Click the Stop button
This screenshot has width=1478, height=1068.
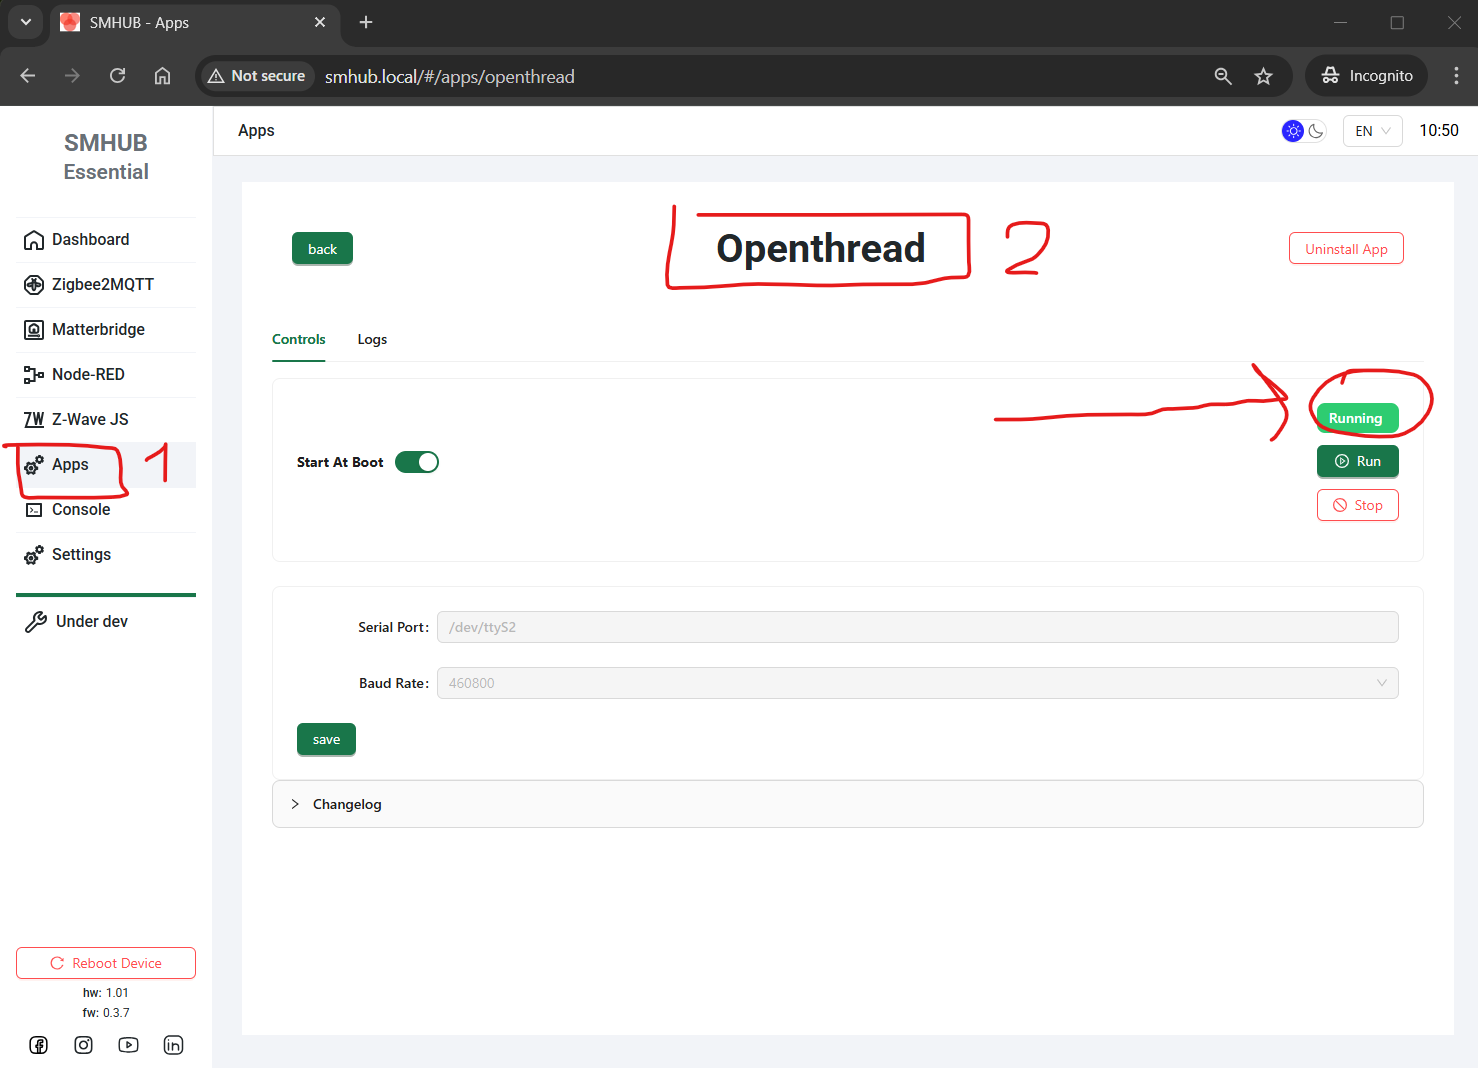(1357, 505)
